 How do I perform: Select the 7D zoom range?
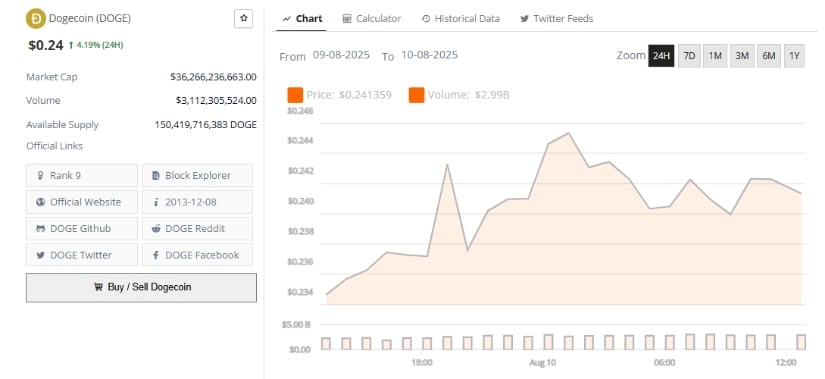tap(689, 56)
